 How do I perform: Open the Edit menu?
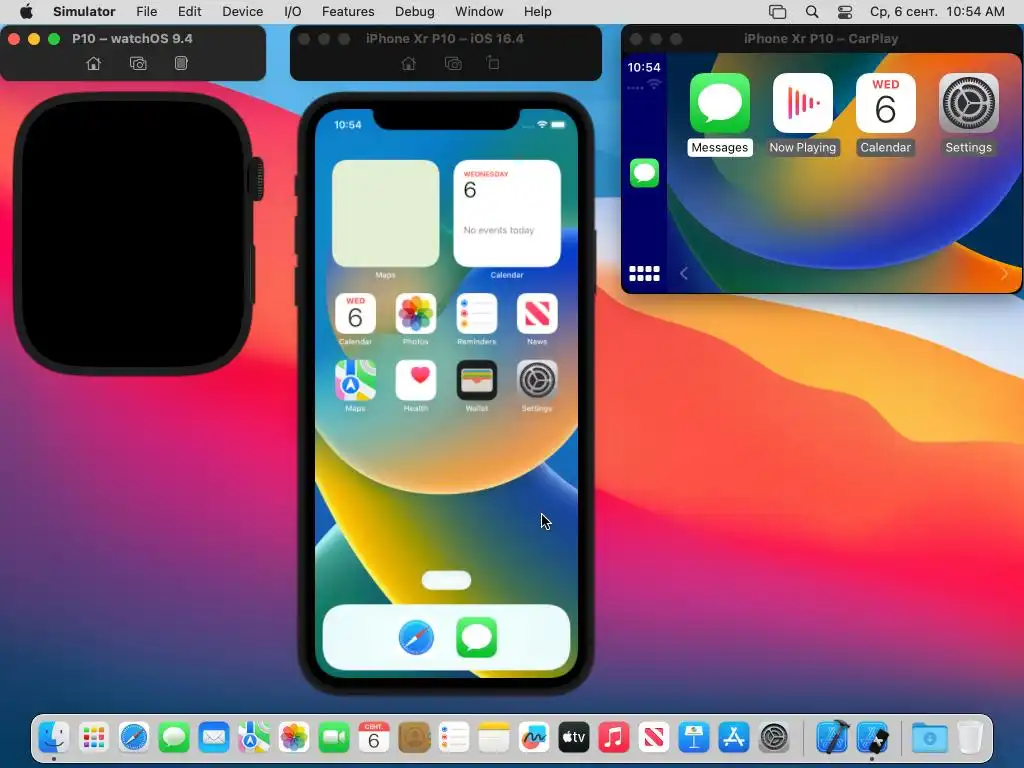(189, 12)
